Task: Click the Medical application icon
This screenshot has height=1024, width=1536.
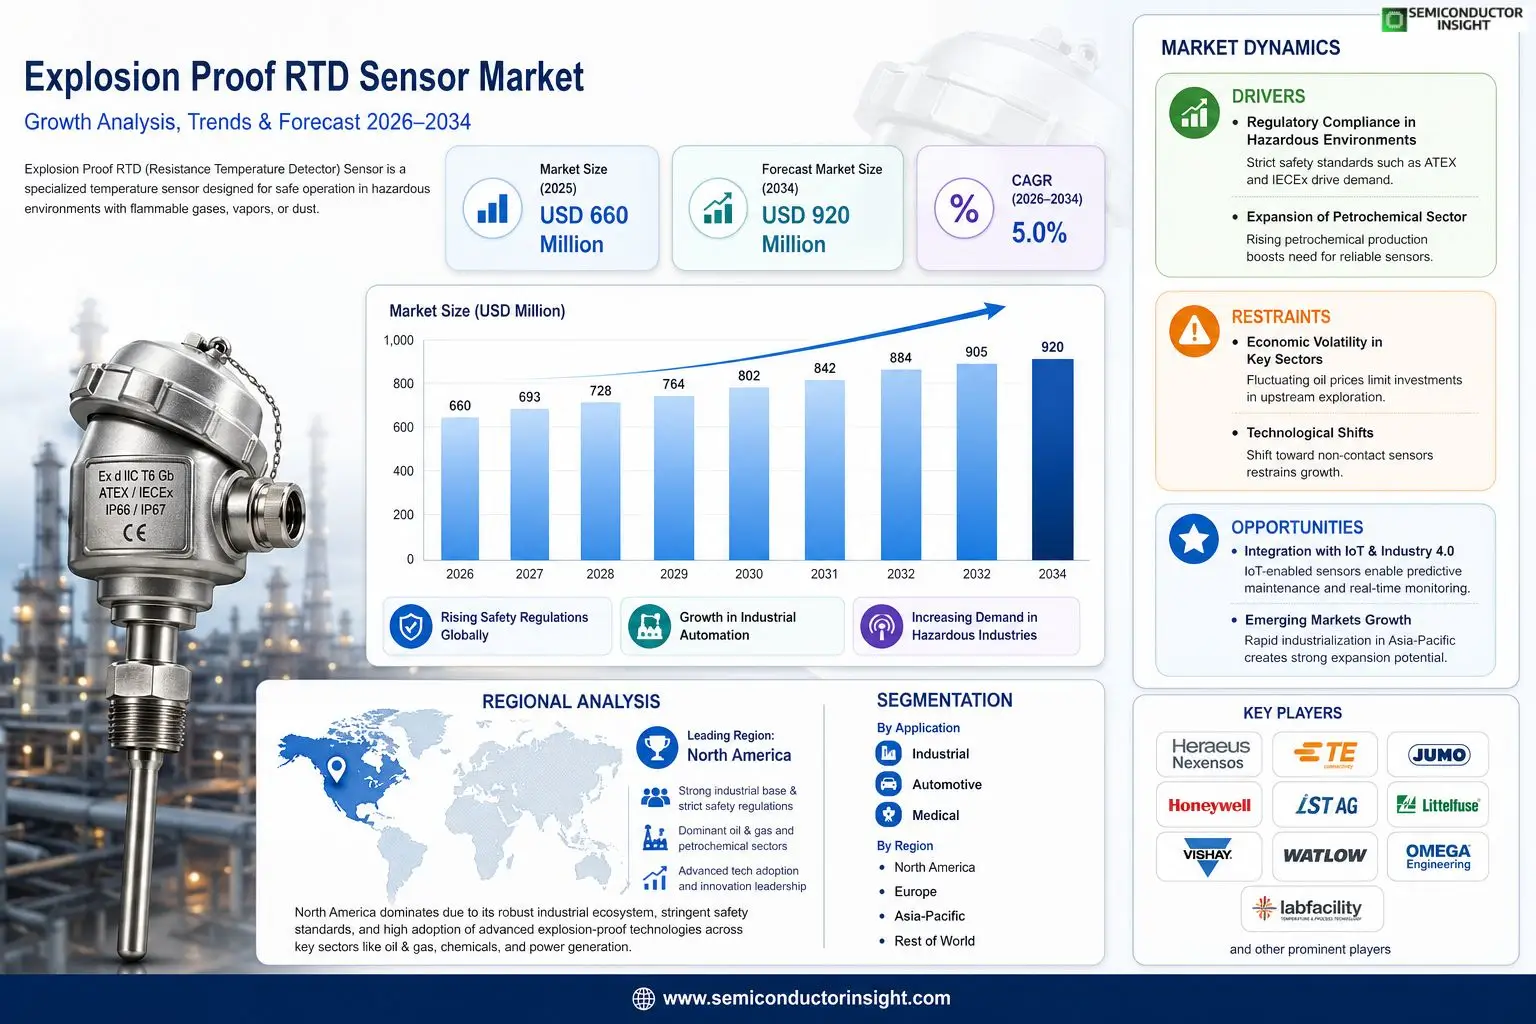Action: pyautogui.click(x=889, y=815)
